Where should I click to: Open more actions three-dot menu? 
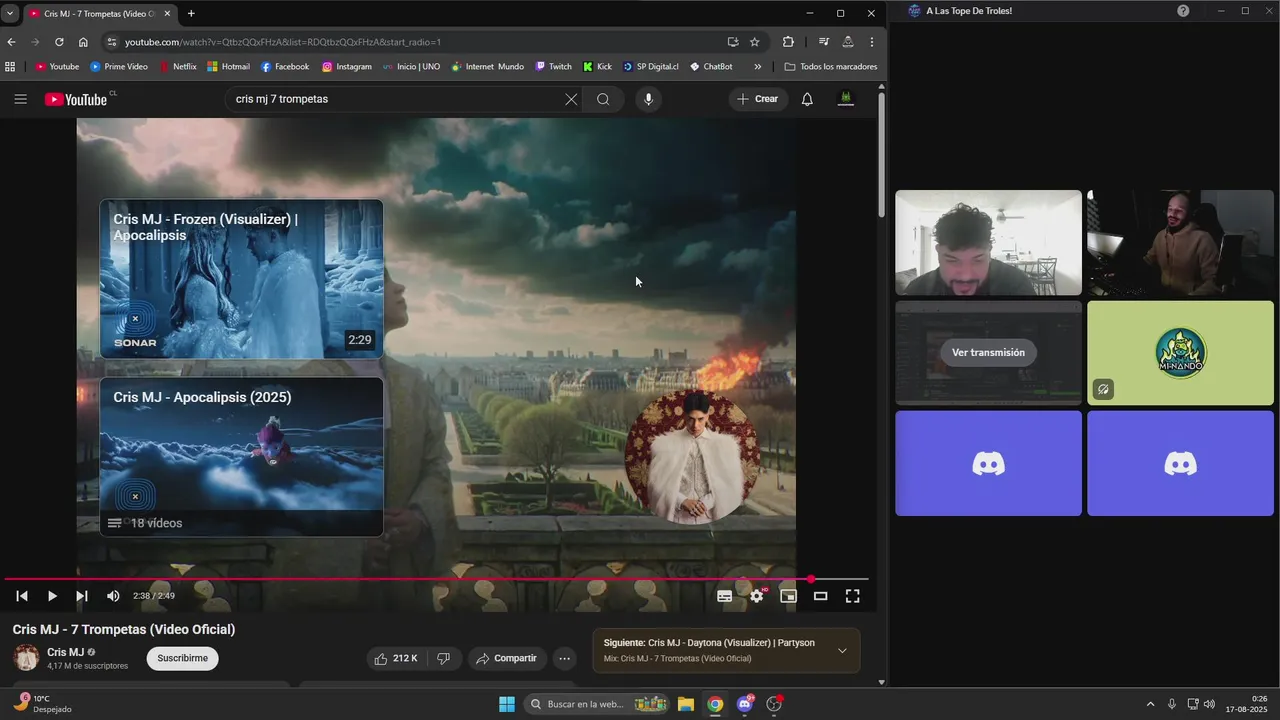click(x=564, y=658)
